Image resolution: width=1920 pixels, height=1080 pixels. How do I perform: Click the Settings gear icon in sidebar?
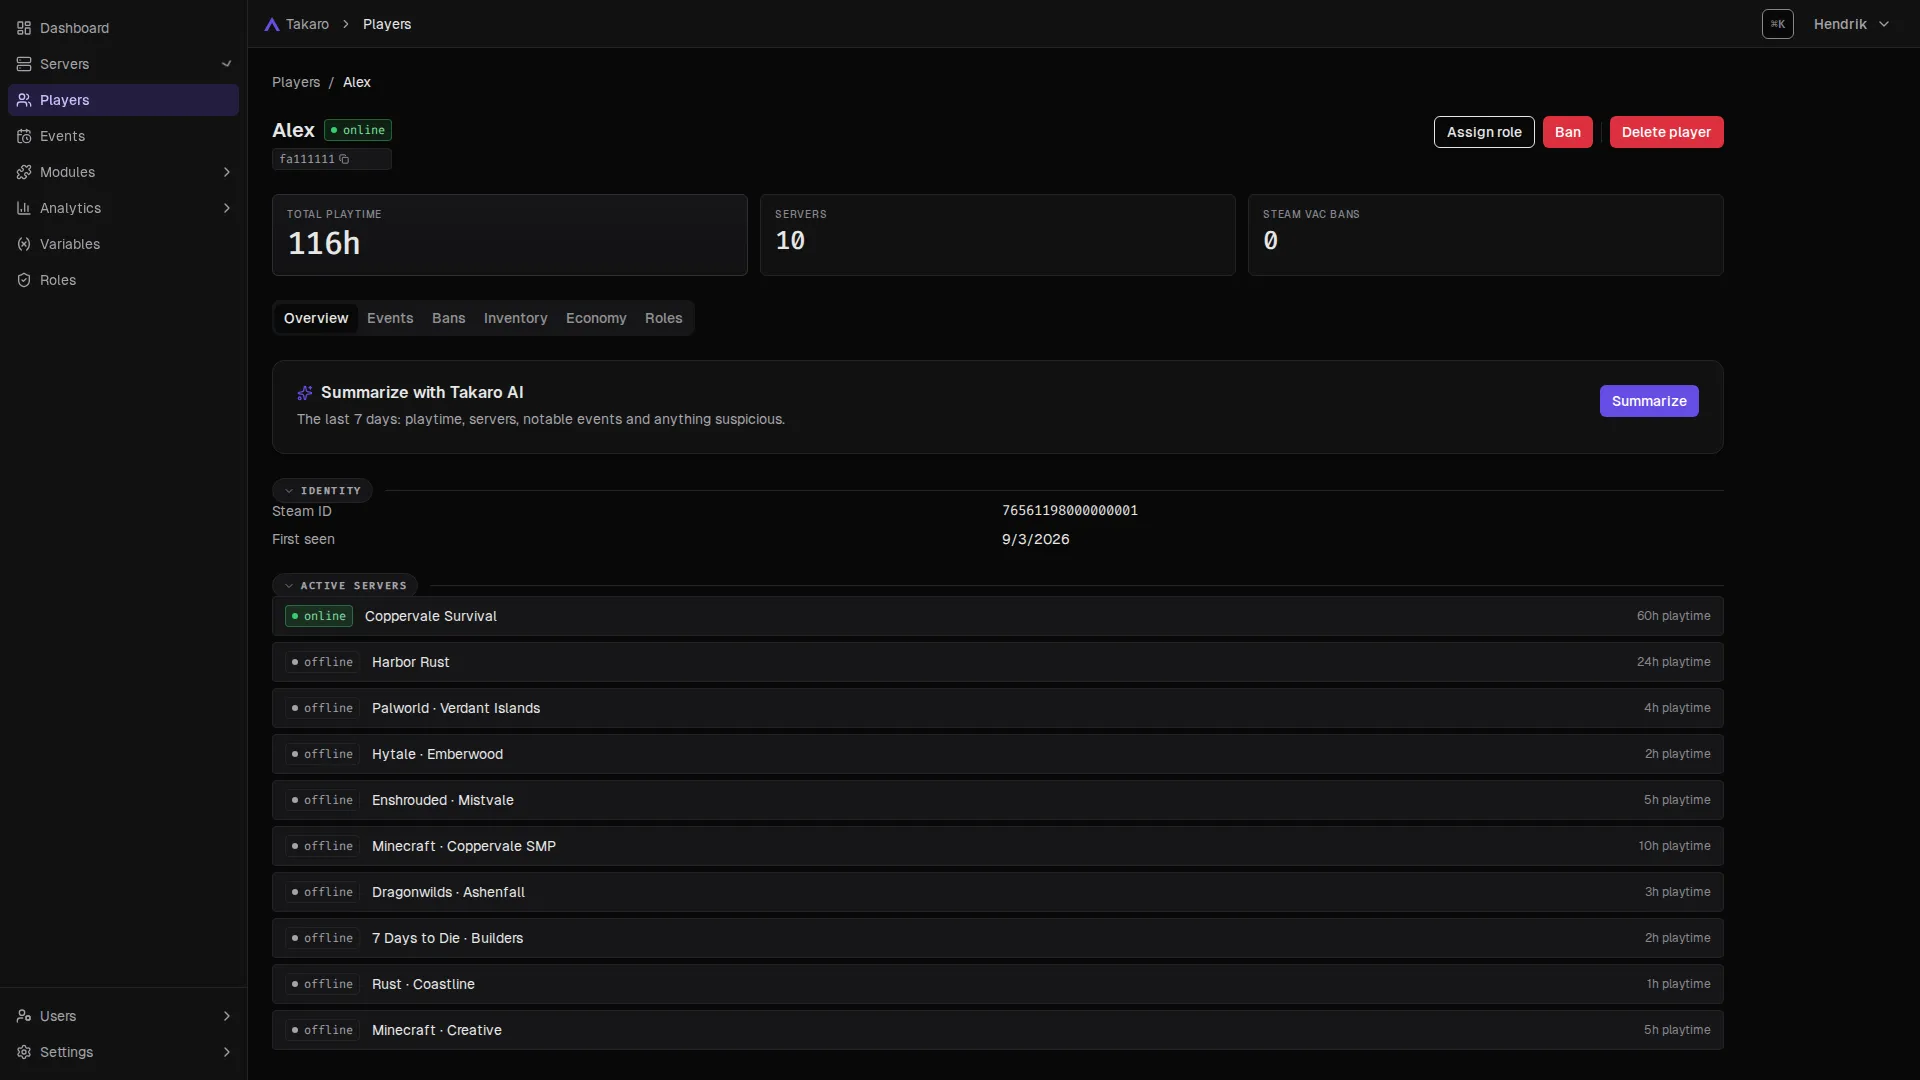(24, 1052)
